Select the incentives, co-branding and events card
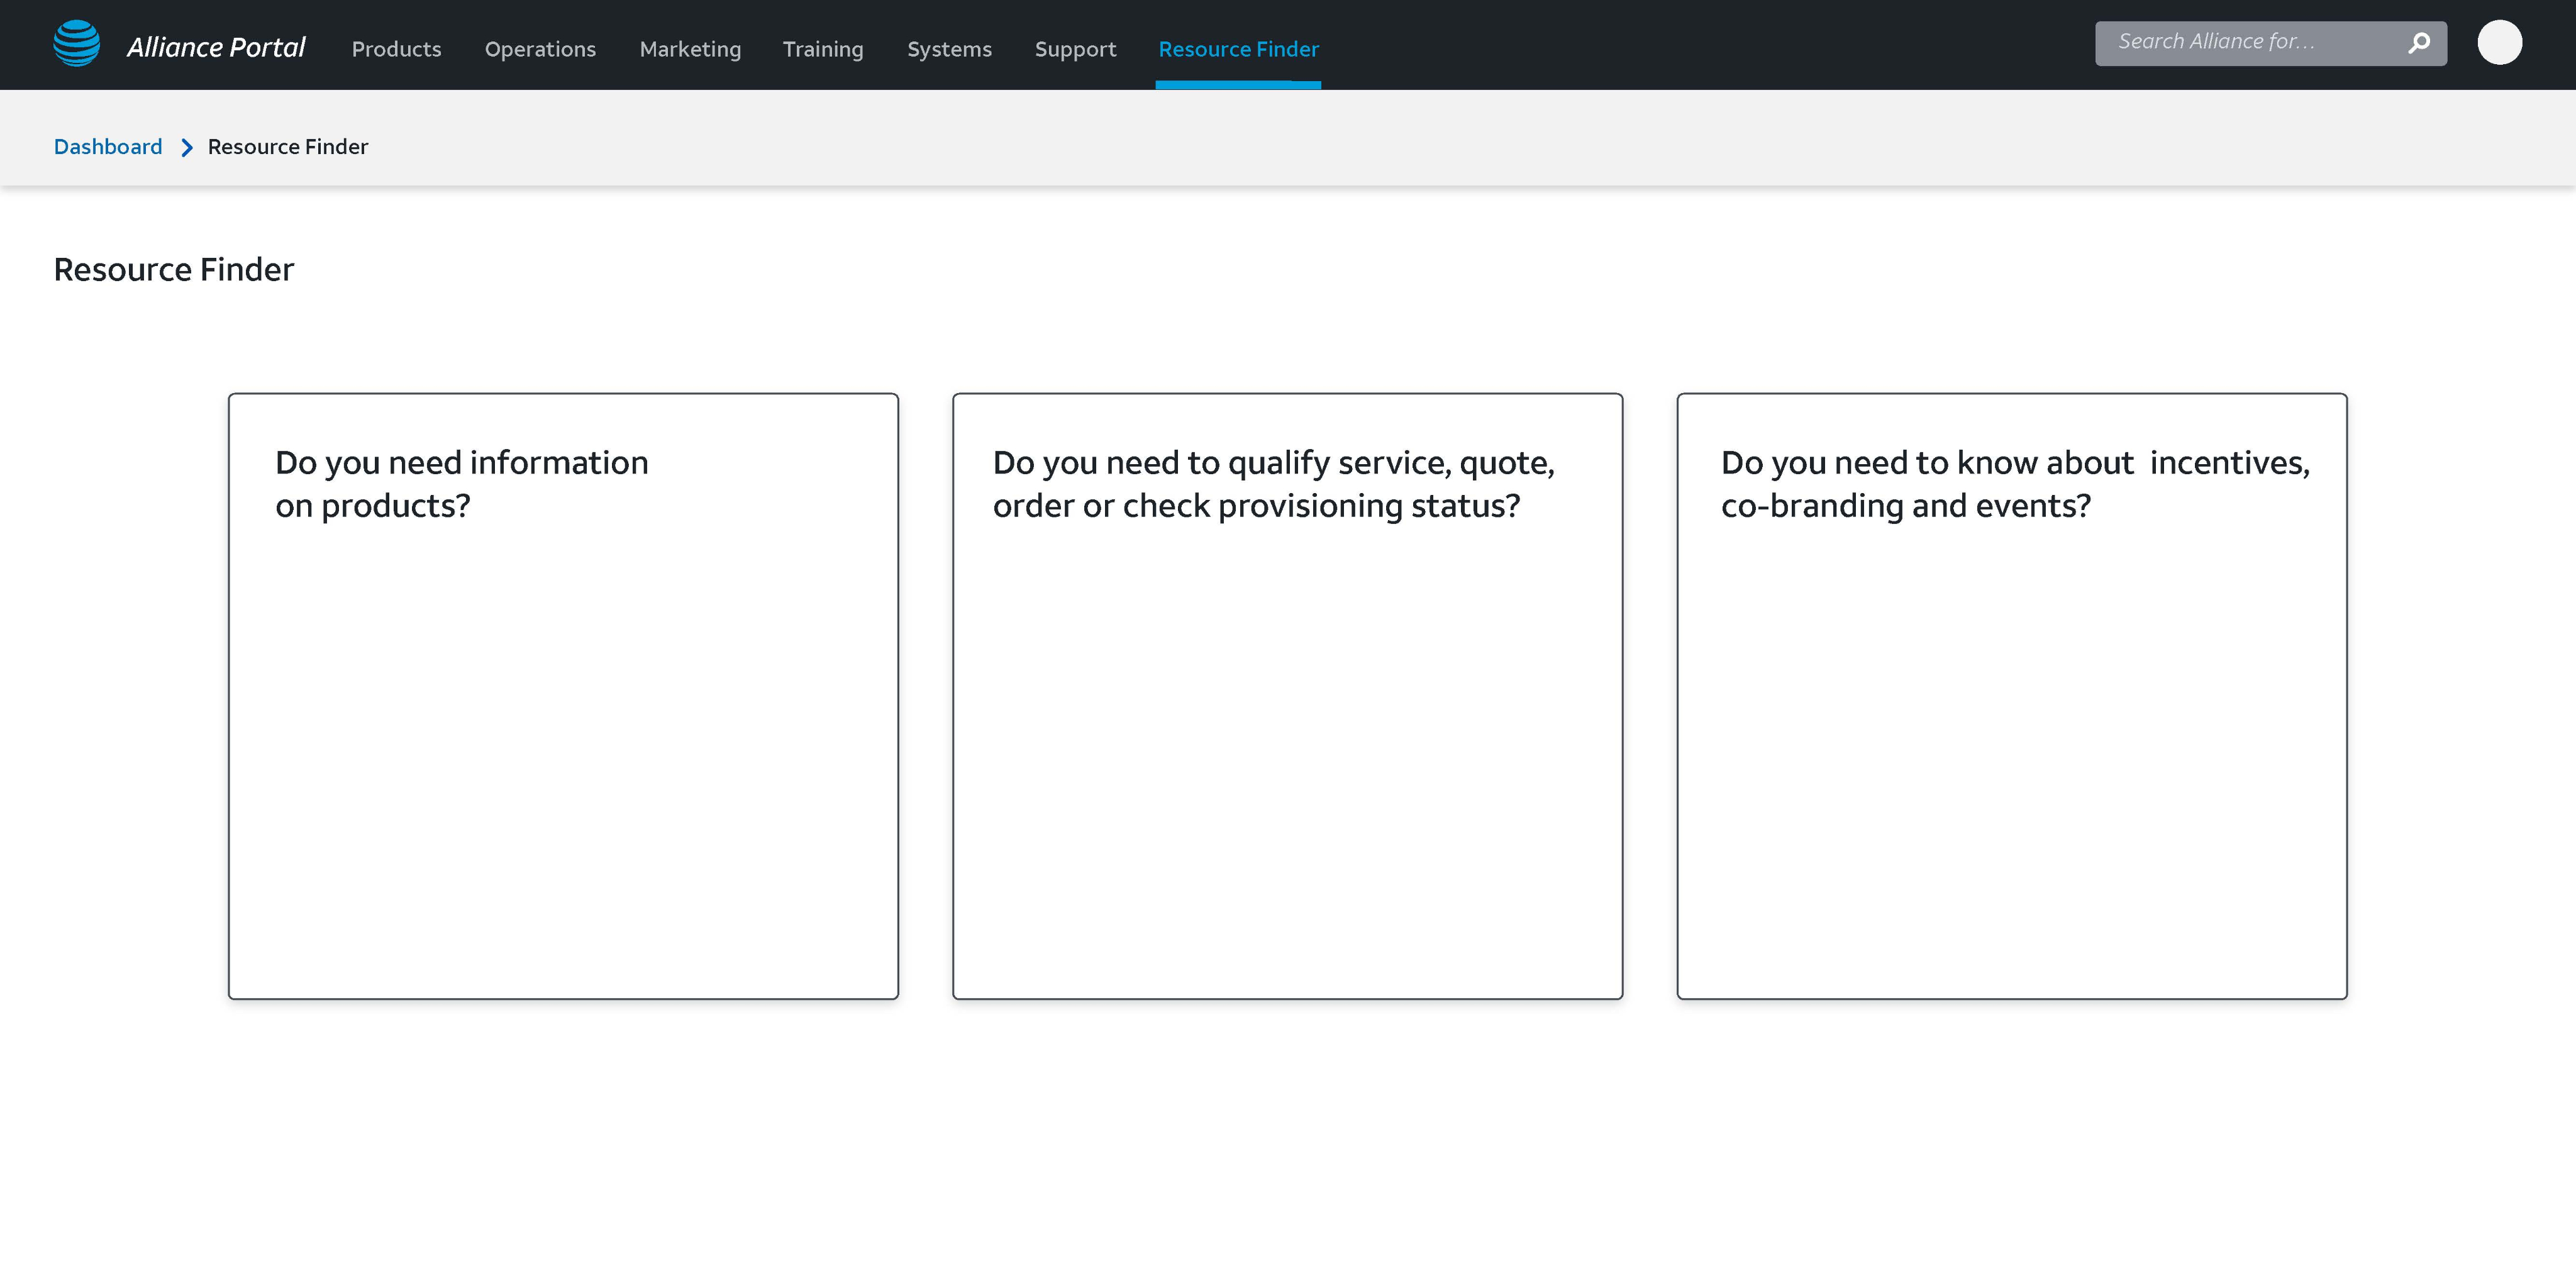2576x1288 pixels. pos(2011,696)
